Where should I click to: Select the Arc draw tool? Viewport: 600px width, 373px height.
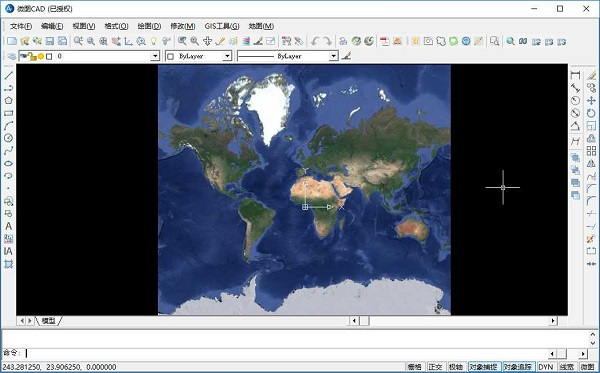tap(8, 125)
